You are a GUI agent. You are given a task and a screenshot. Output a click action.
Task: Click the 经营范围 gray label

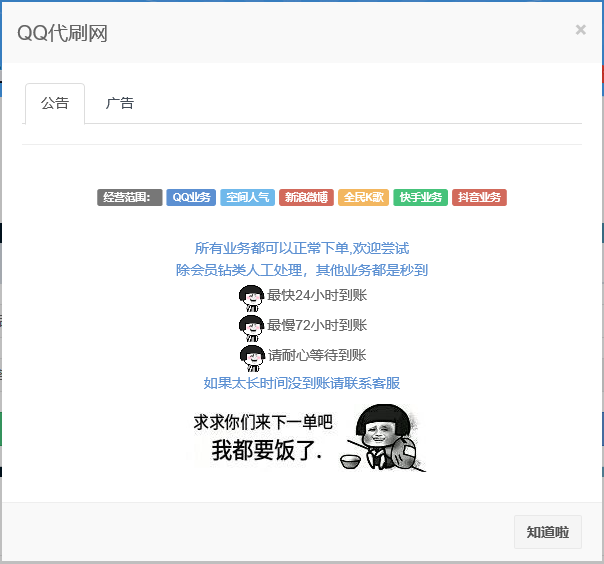129,197
